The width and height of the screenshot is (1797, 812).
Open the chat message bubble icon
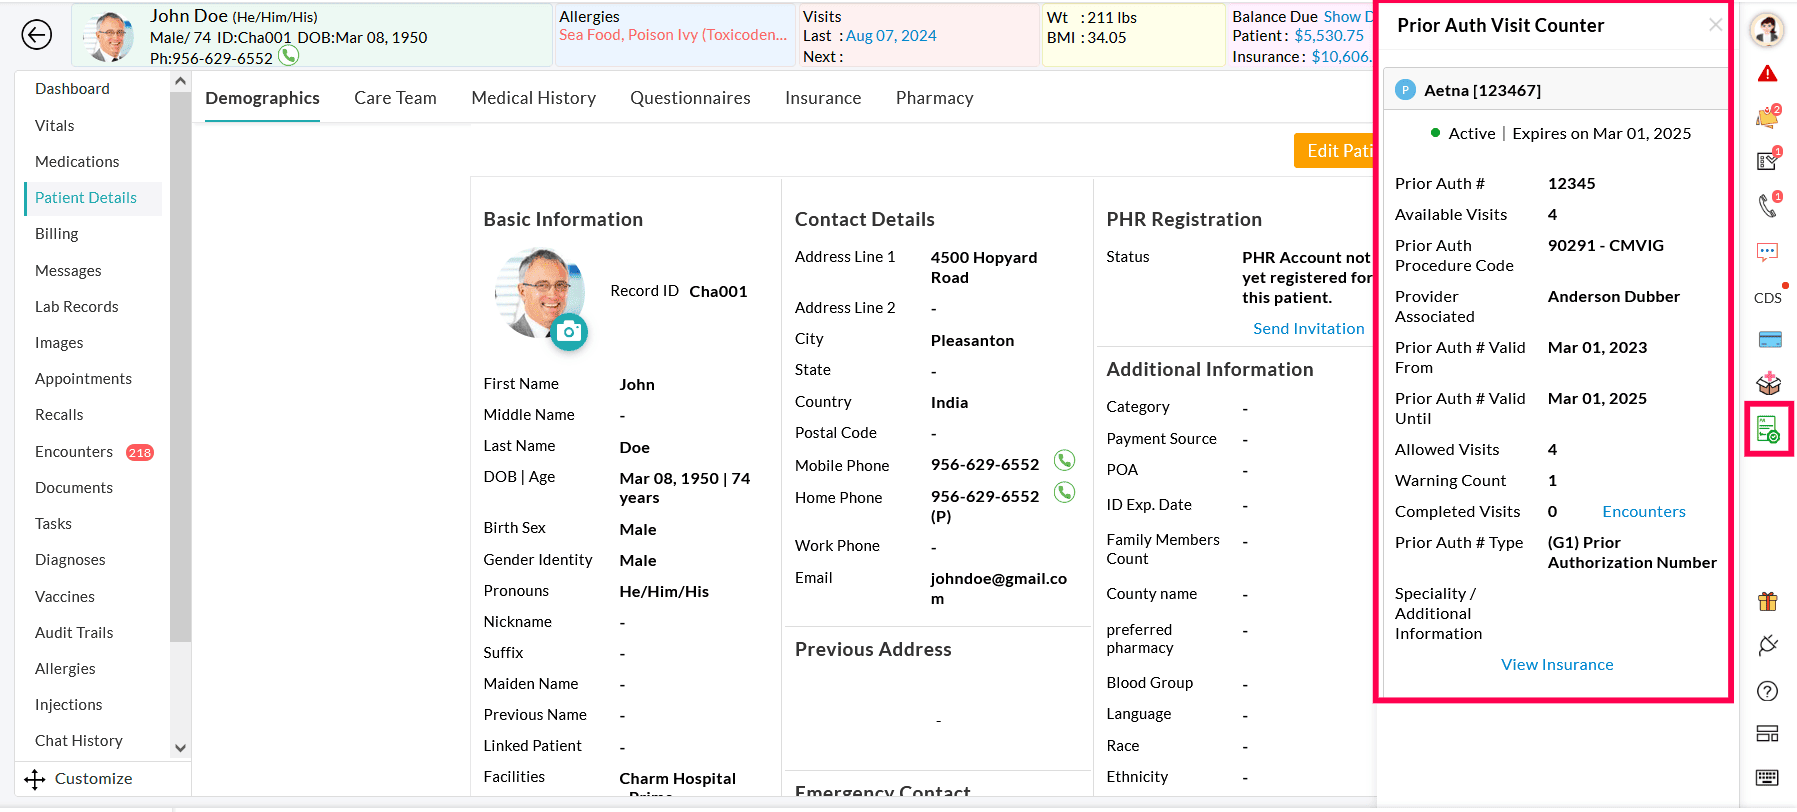(1767, 252)
